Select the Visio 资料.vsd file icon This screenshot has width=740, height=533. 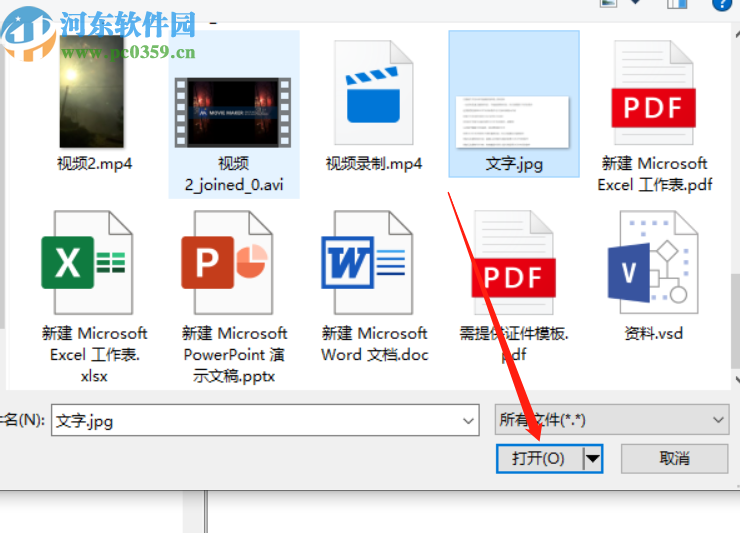coord(653,262)
